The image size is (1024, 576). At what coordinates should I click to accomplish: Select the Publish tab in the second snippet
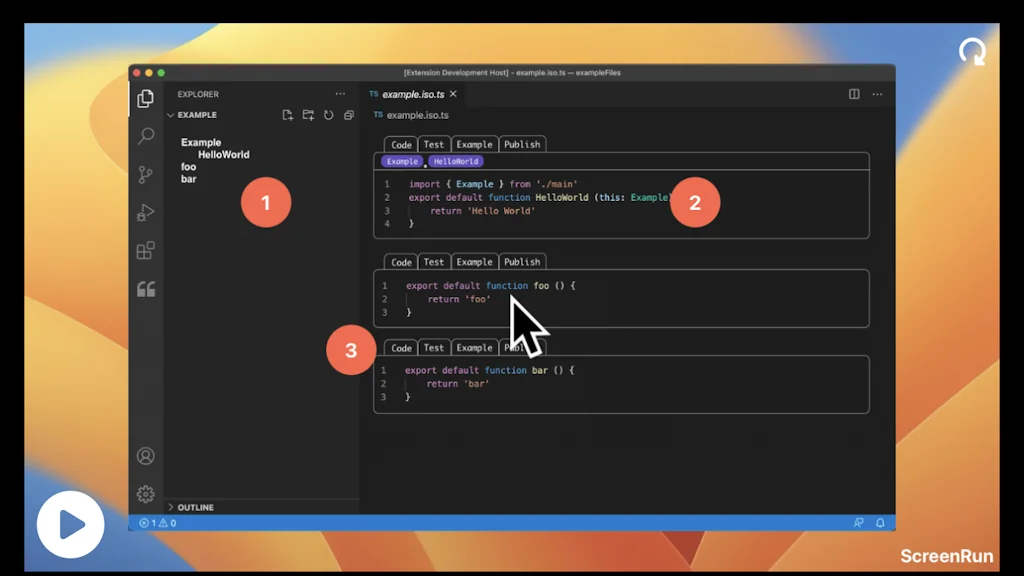point(523,261)
